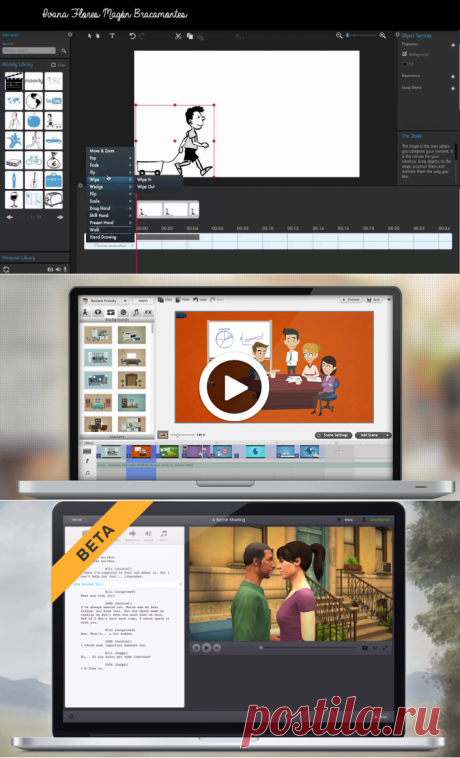The image size is (460, 758).
Task: Expand the Dimensions section in Object Settings
Action: pos(453,76)
